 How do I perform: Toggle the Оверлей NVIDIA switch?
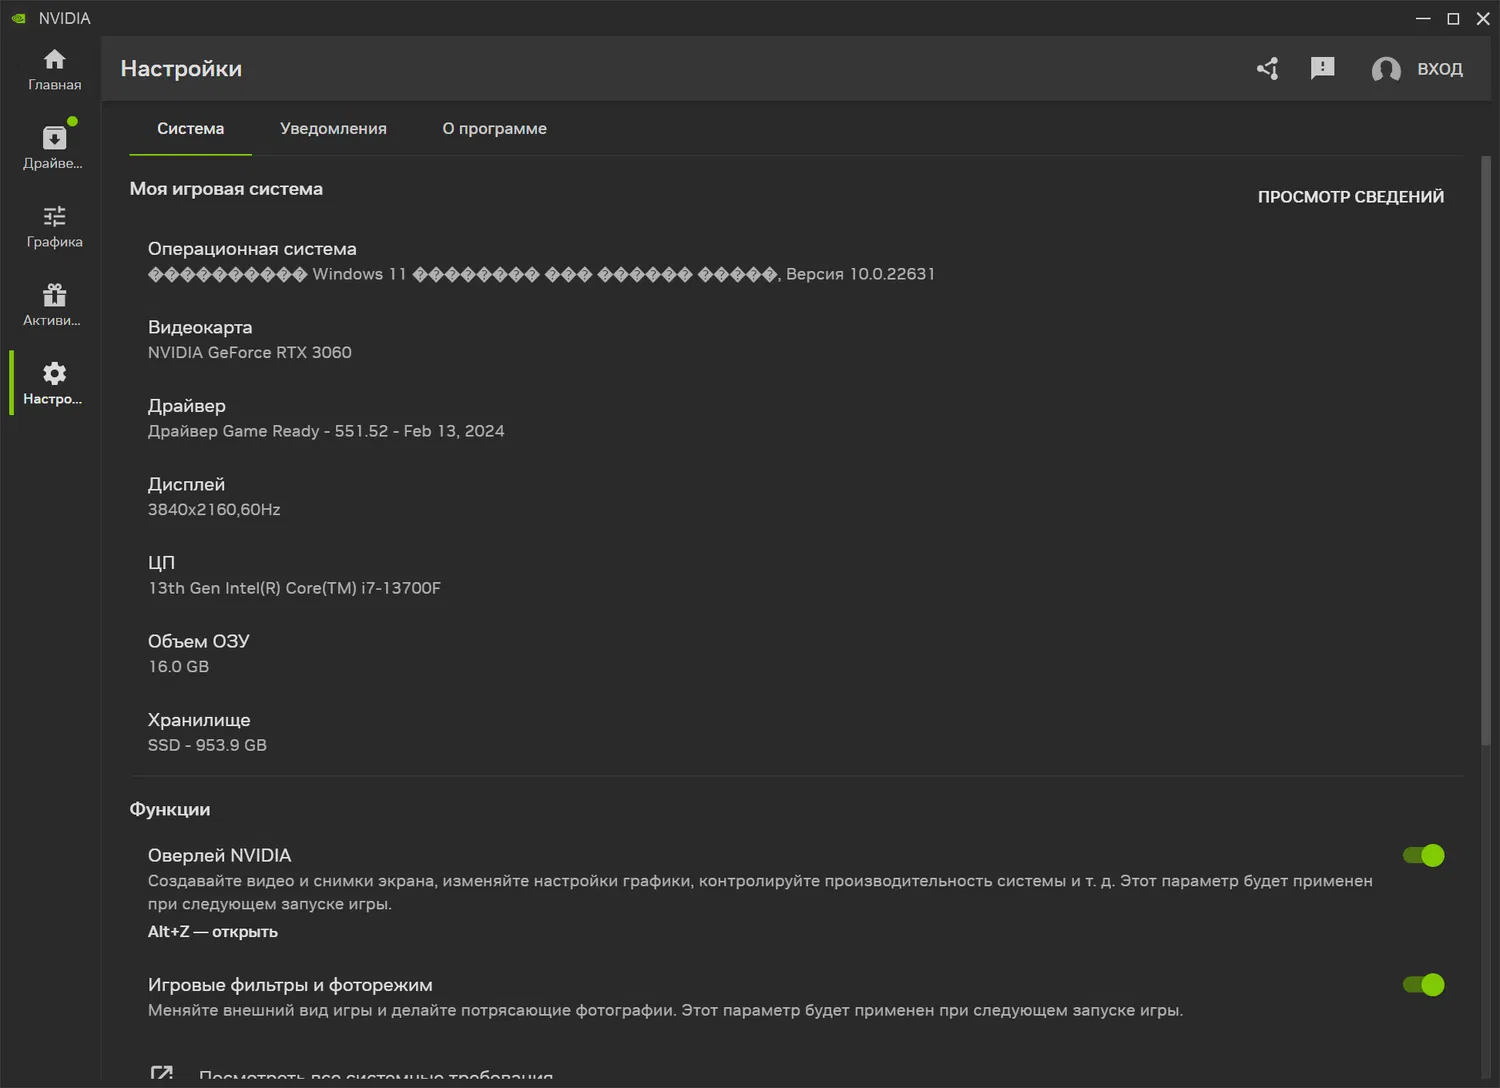click(1424, 855)
